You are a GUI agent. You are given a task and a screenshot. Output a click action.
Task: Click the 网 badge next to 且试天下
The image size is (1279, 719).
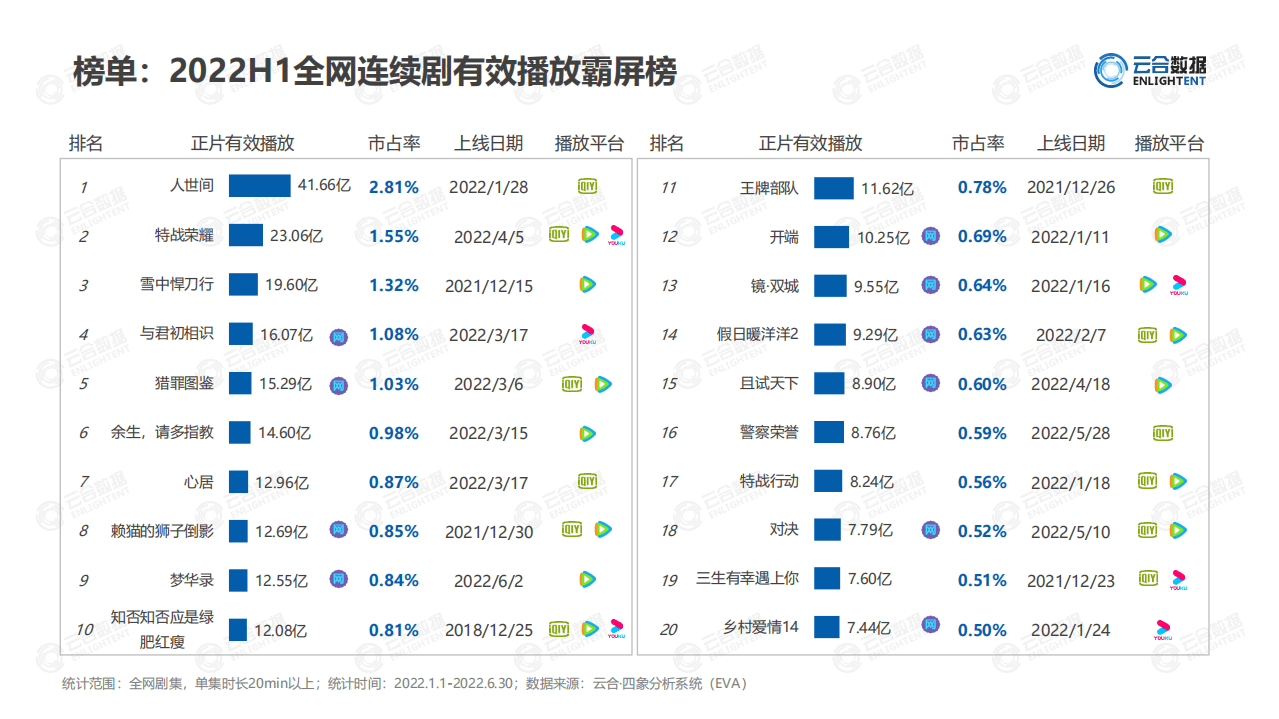pos(930,384)
